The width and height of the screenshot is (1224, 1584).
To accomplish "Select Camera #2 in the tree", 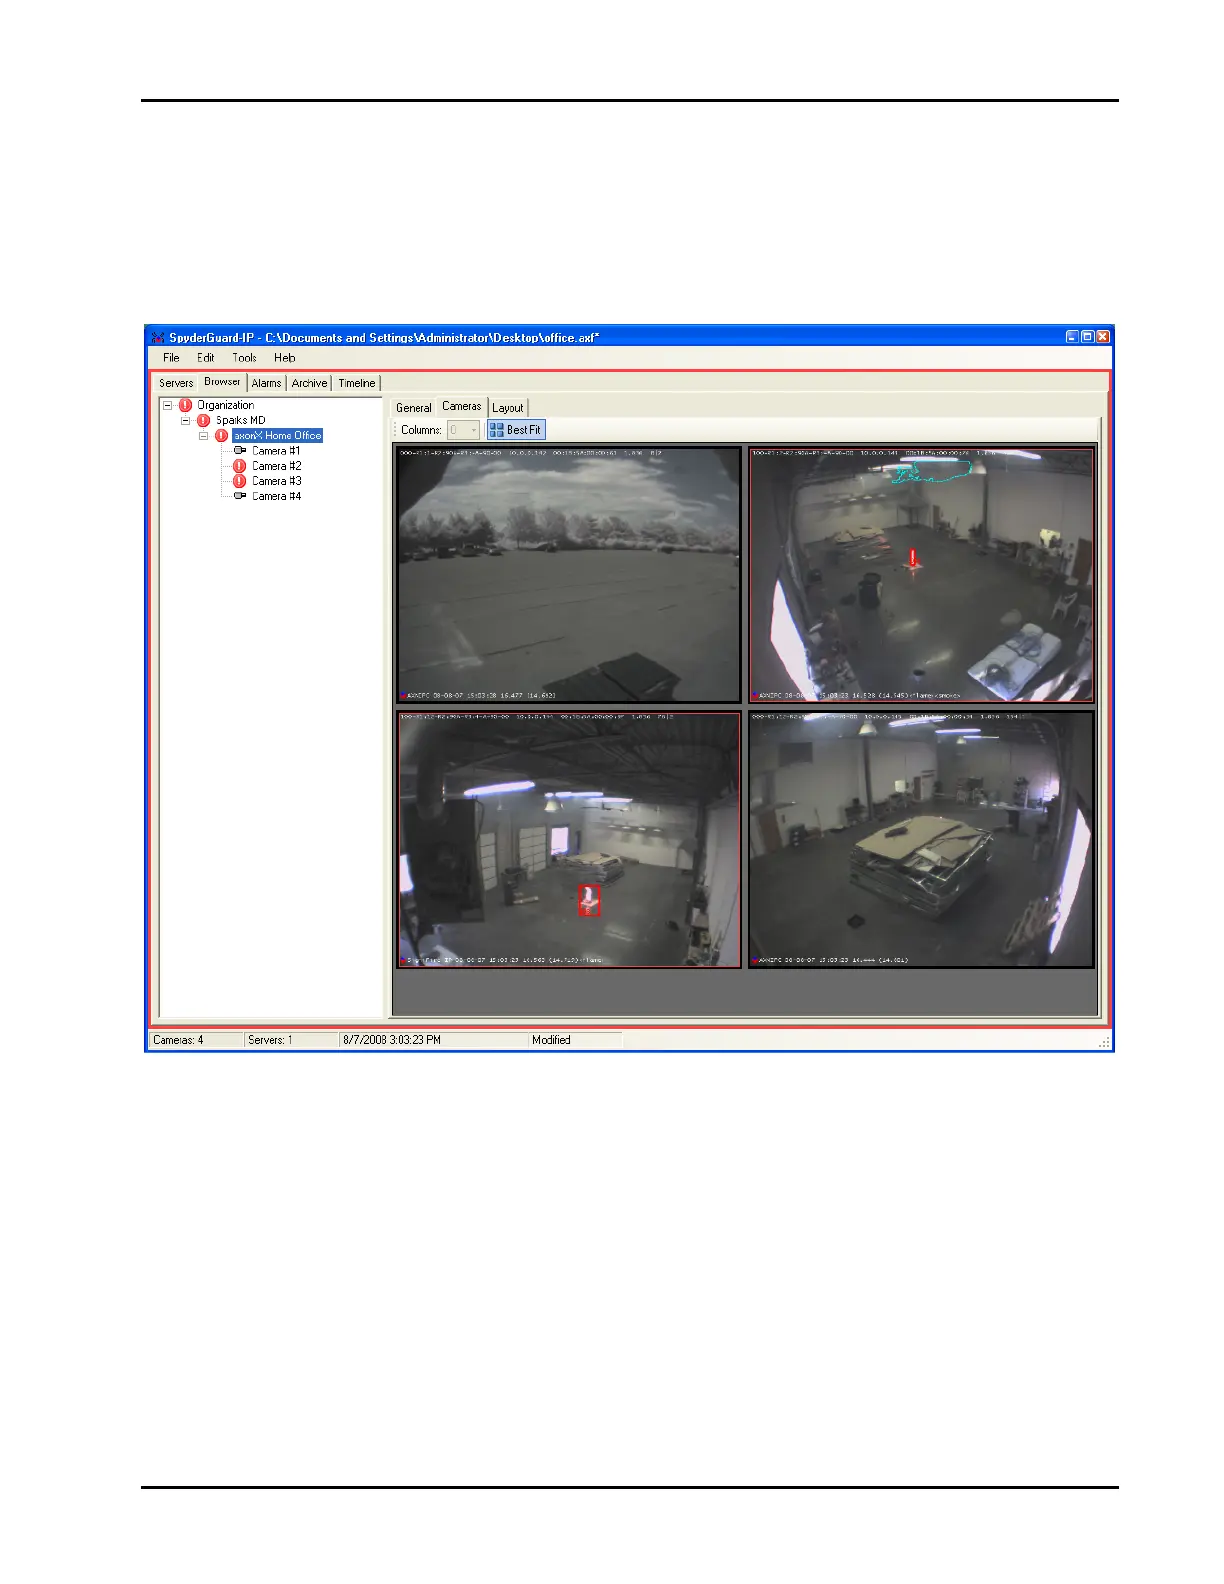I will tap(276, 466).
